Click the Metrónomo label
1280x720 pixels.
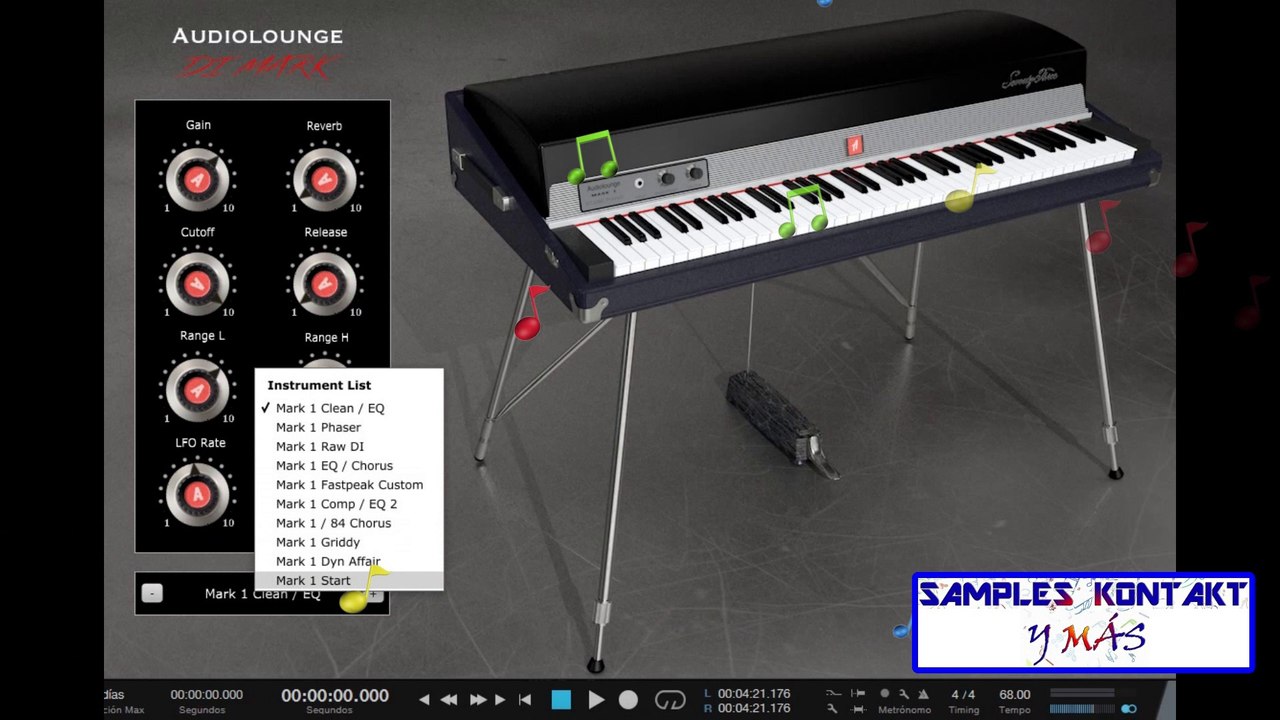pos(904,710)
